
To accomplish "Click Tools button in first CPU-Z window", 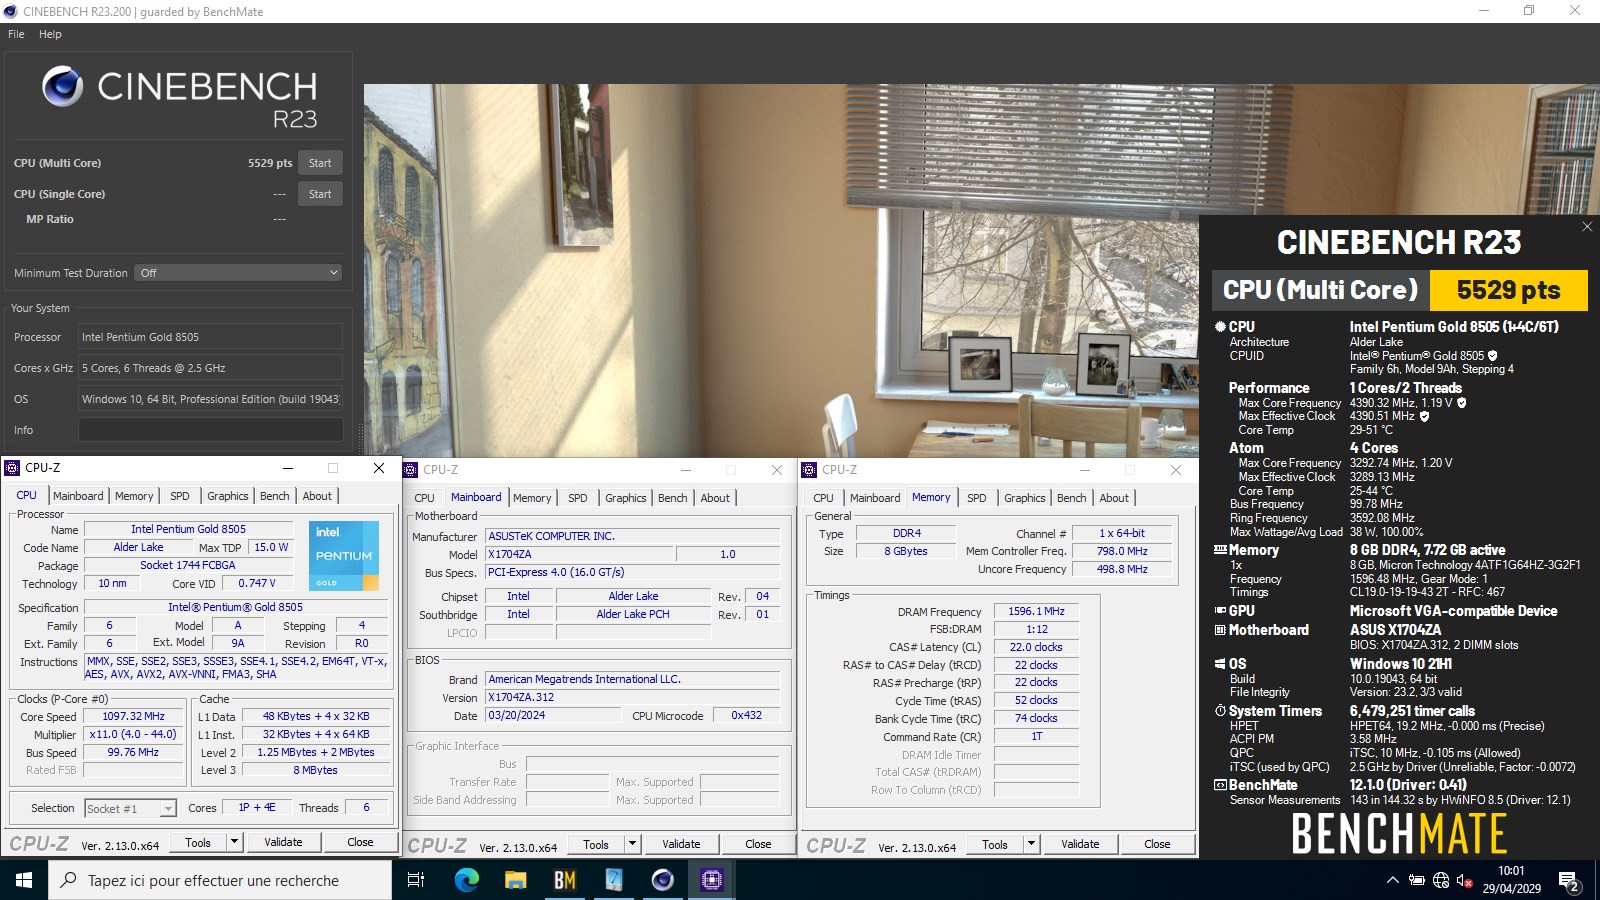I will coord(198,842).
